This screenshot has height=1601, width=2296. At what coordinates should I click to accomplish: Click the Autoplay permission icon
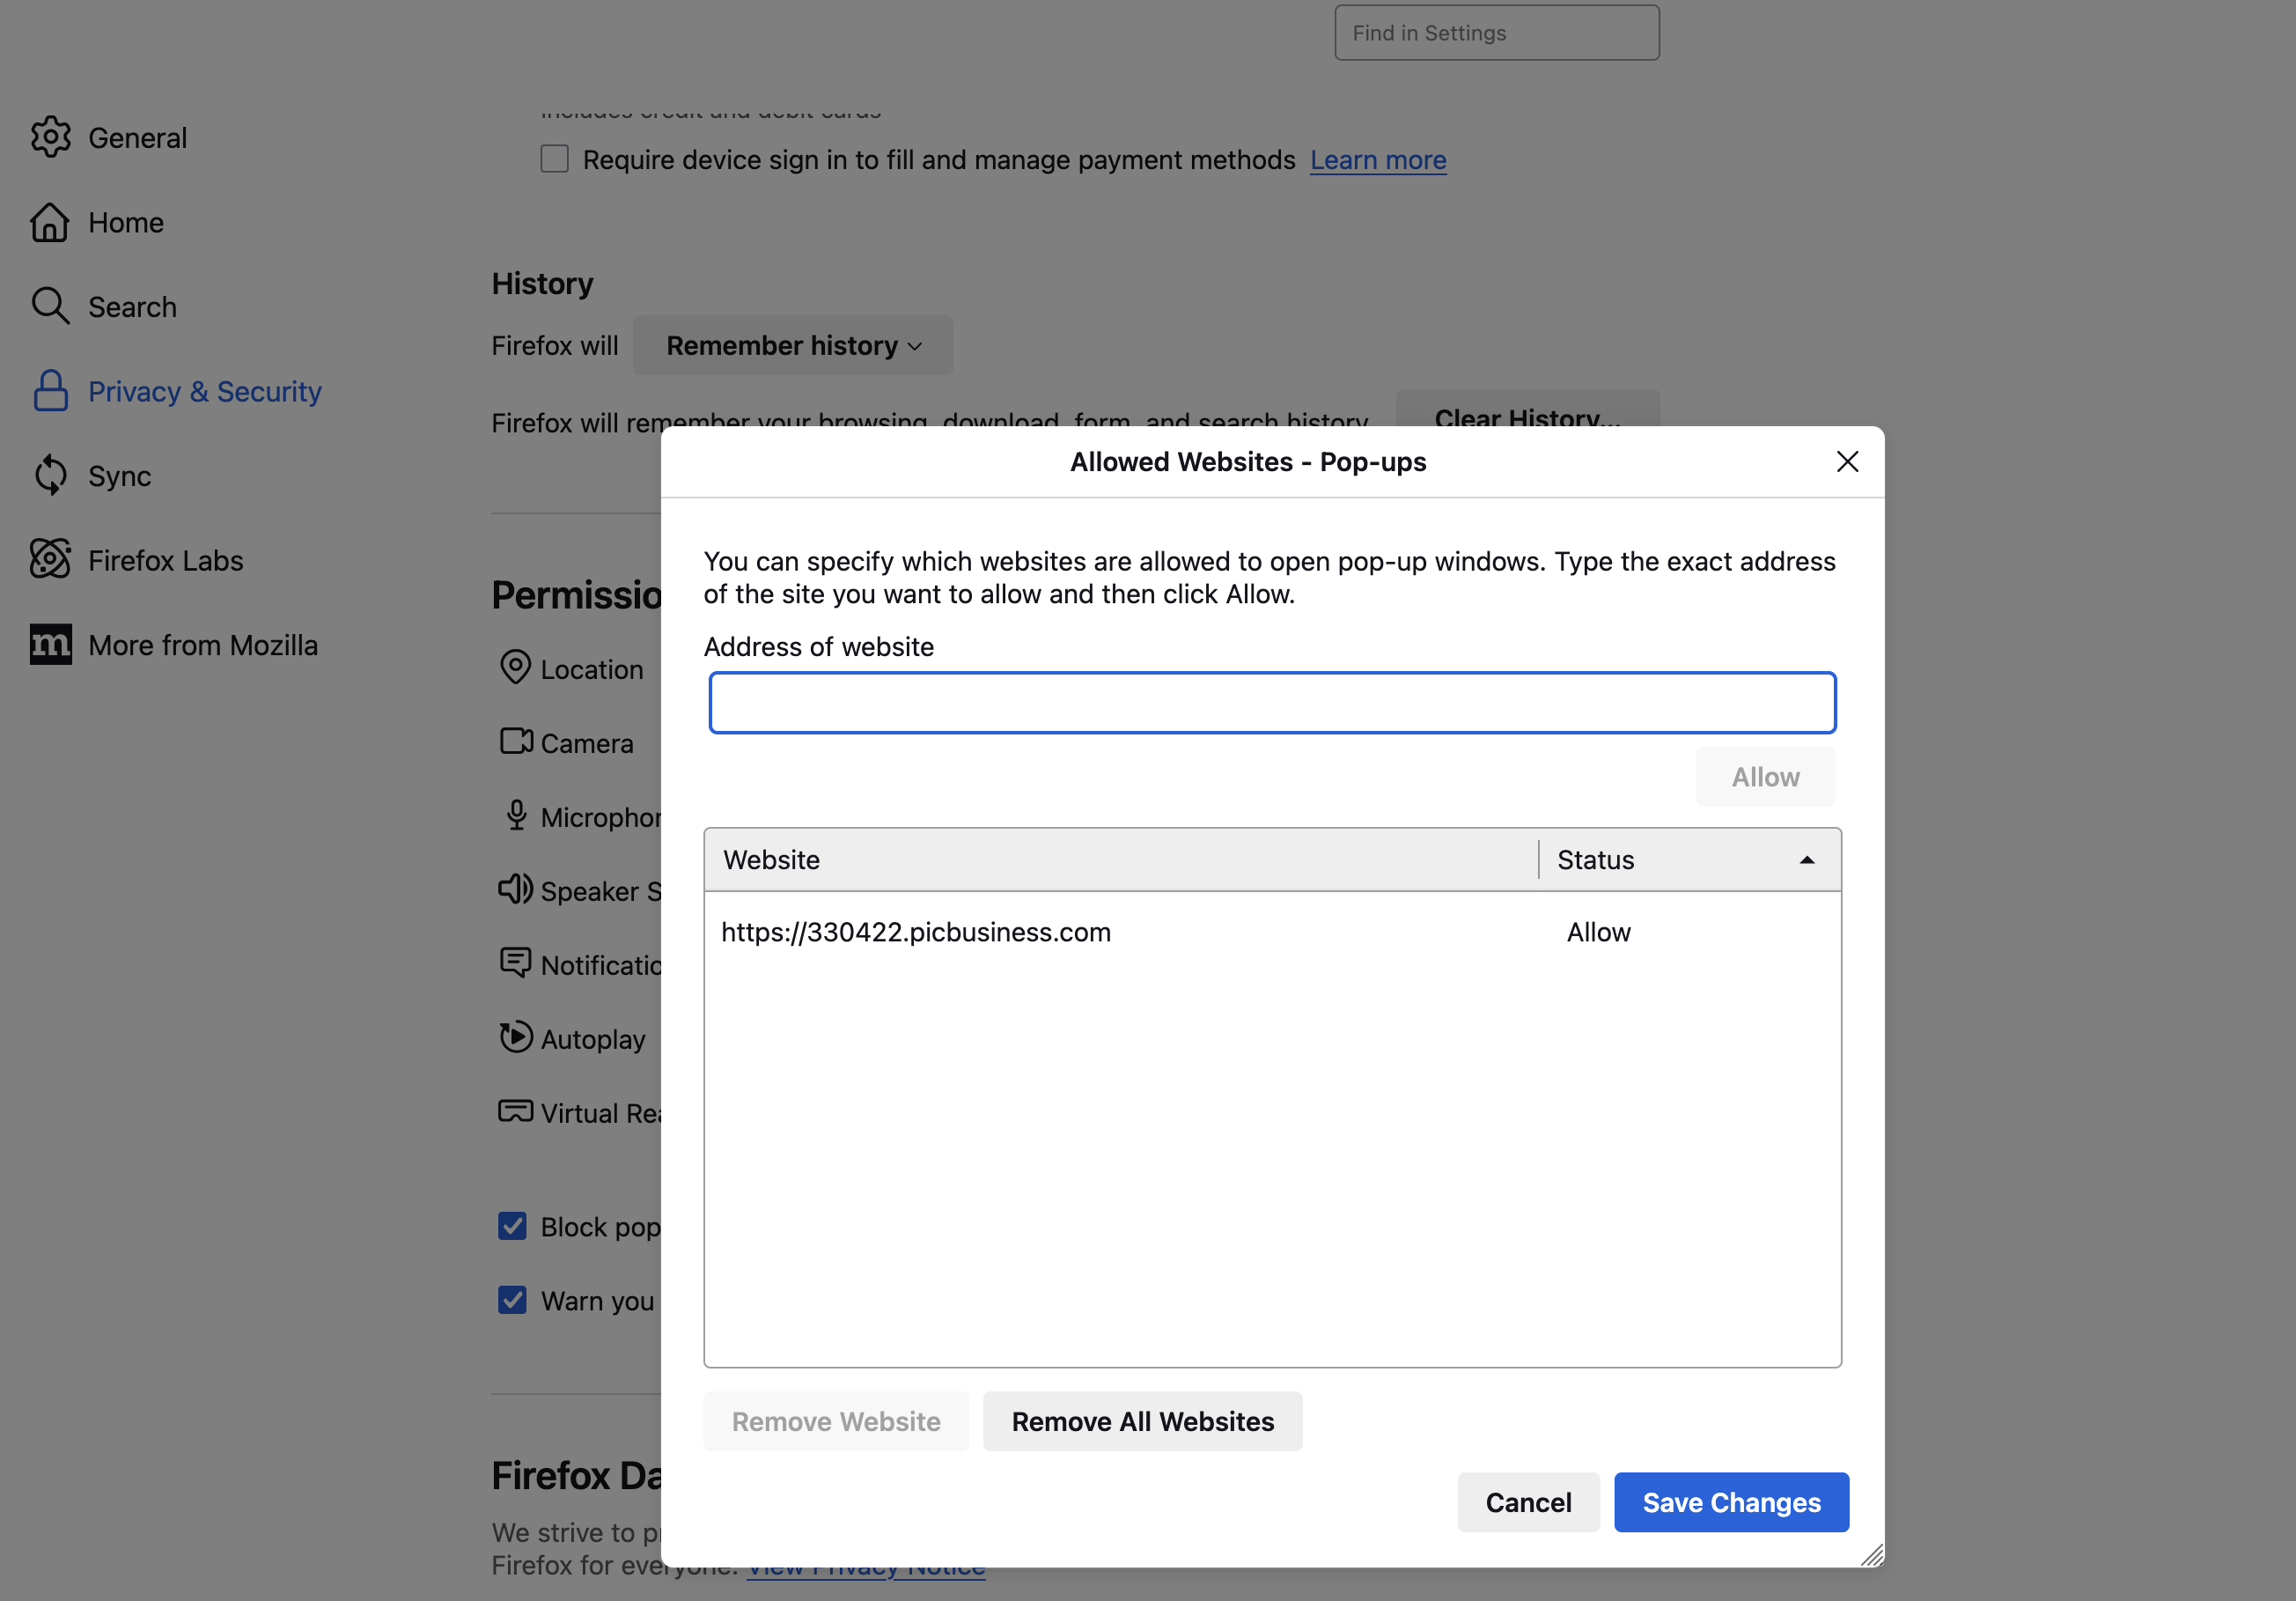515,1038
